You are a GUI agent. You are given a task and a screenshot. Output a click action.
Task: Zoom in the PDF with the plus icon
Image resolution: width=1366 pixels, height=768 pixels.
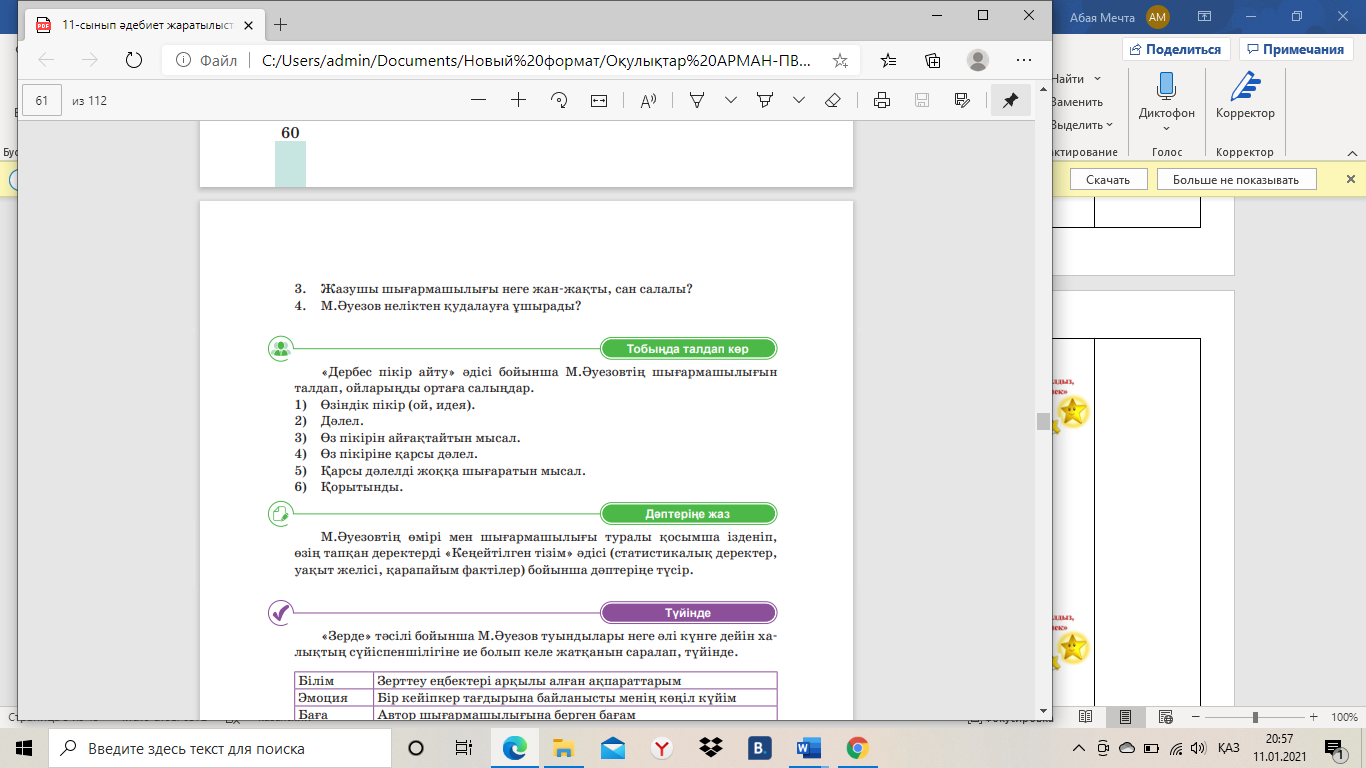click(x=518, y=100)
